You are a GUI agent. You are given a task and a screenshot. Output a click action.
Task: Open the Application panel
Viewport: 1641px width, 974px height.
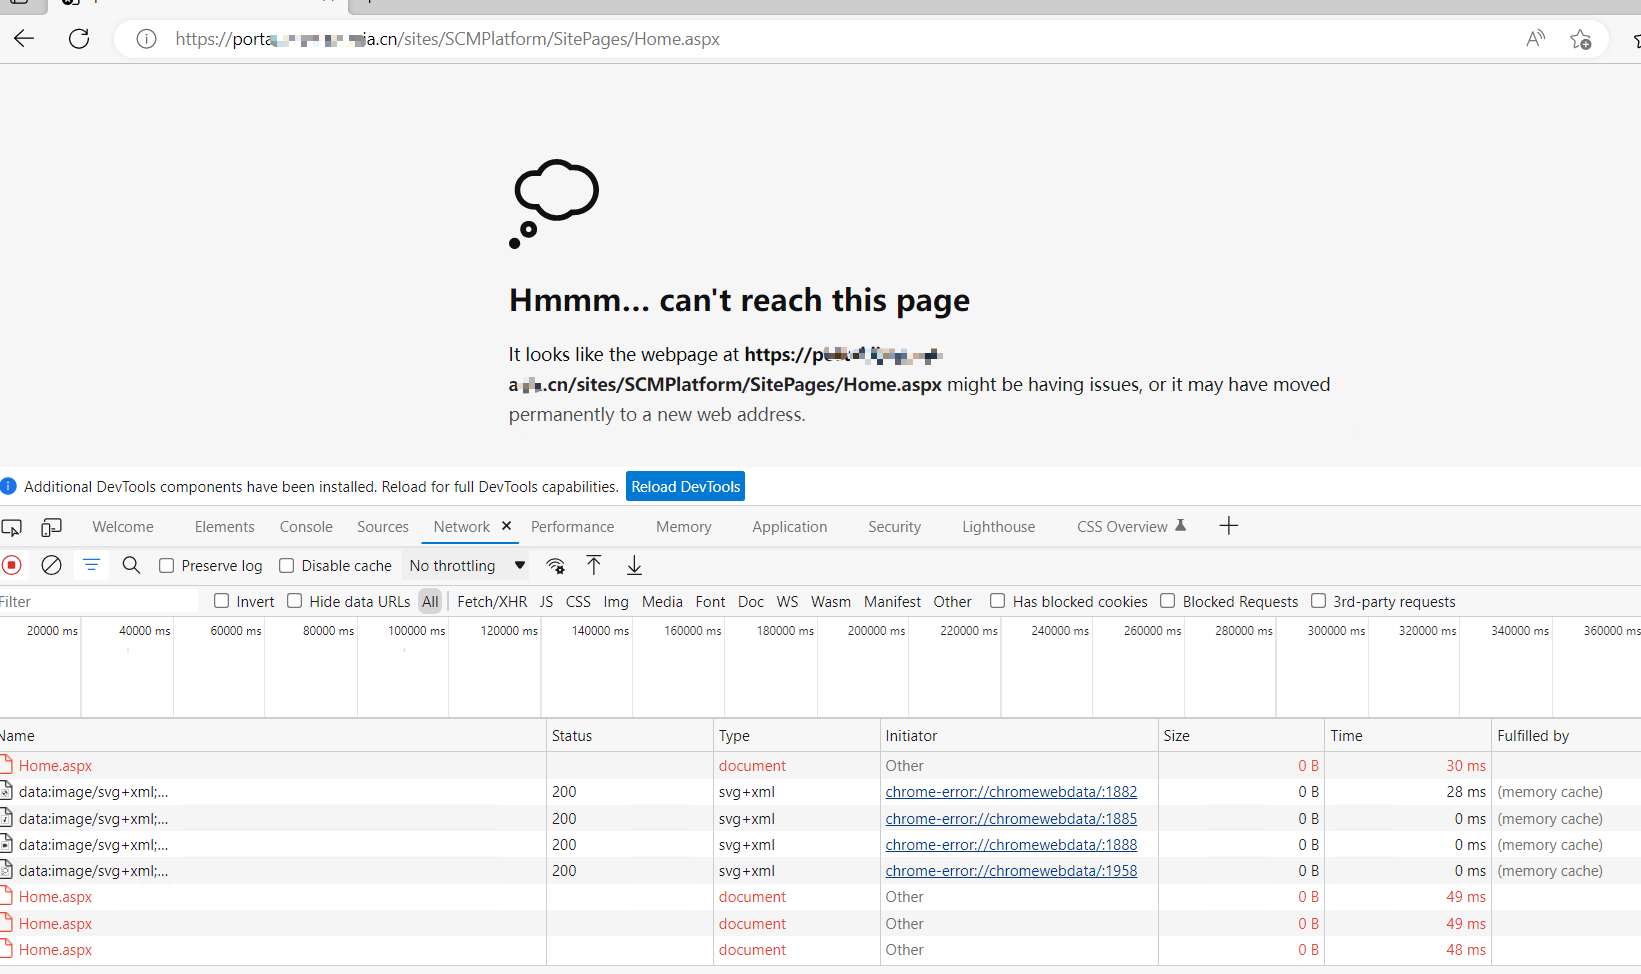789,526
